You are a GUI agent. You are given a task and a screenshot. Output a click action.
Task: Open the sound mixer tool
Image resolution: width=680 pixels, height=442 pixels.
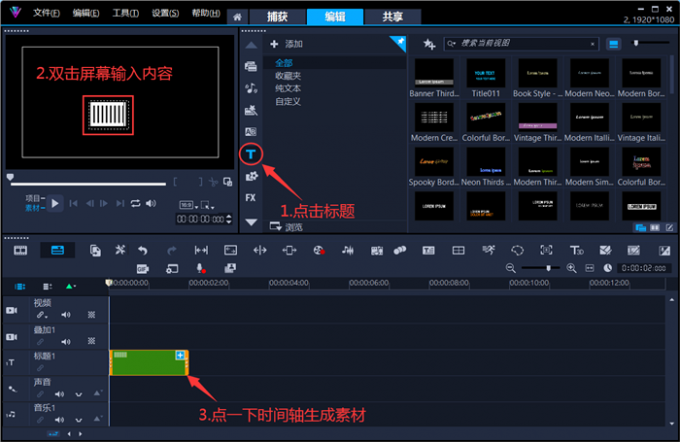click(347, 250)
